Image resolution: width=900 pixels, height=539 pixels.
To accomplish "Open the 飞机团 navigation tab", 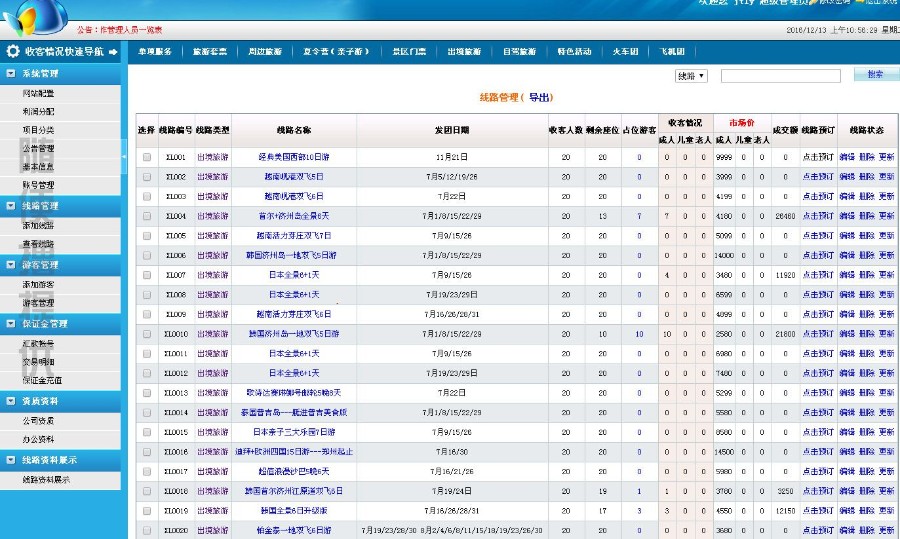I will pos(672,52).
